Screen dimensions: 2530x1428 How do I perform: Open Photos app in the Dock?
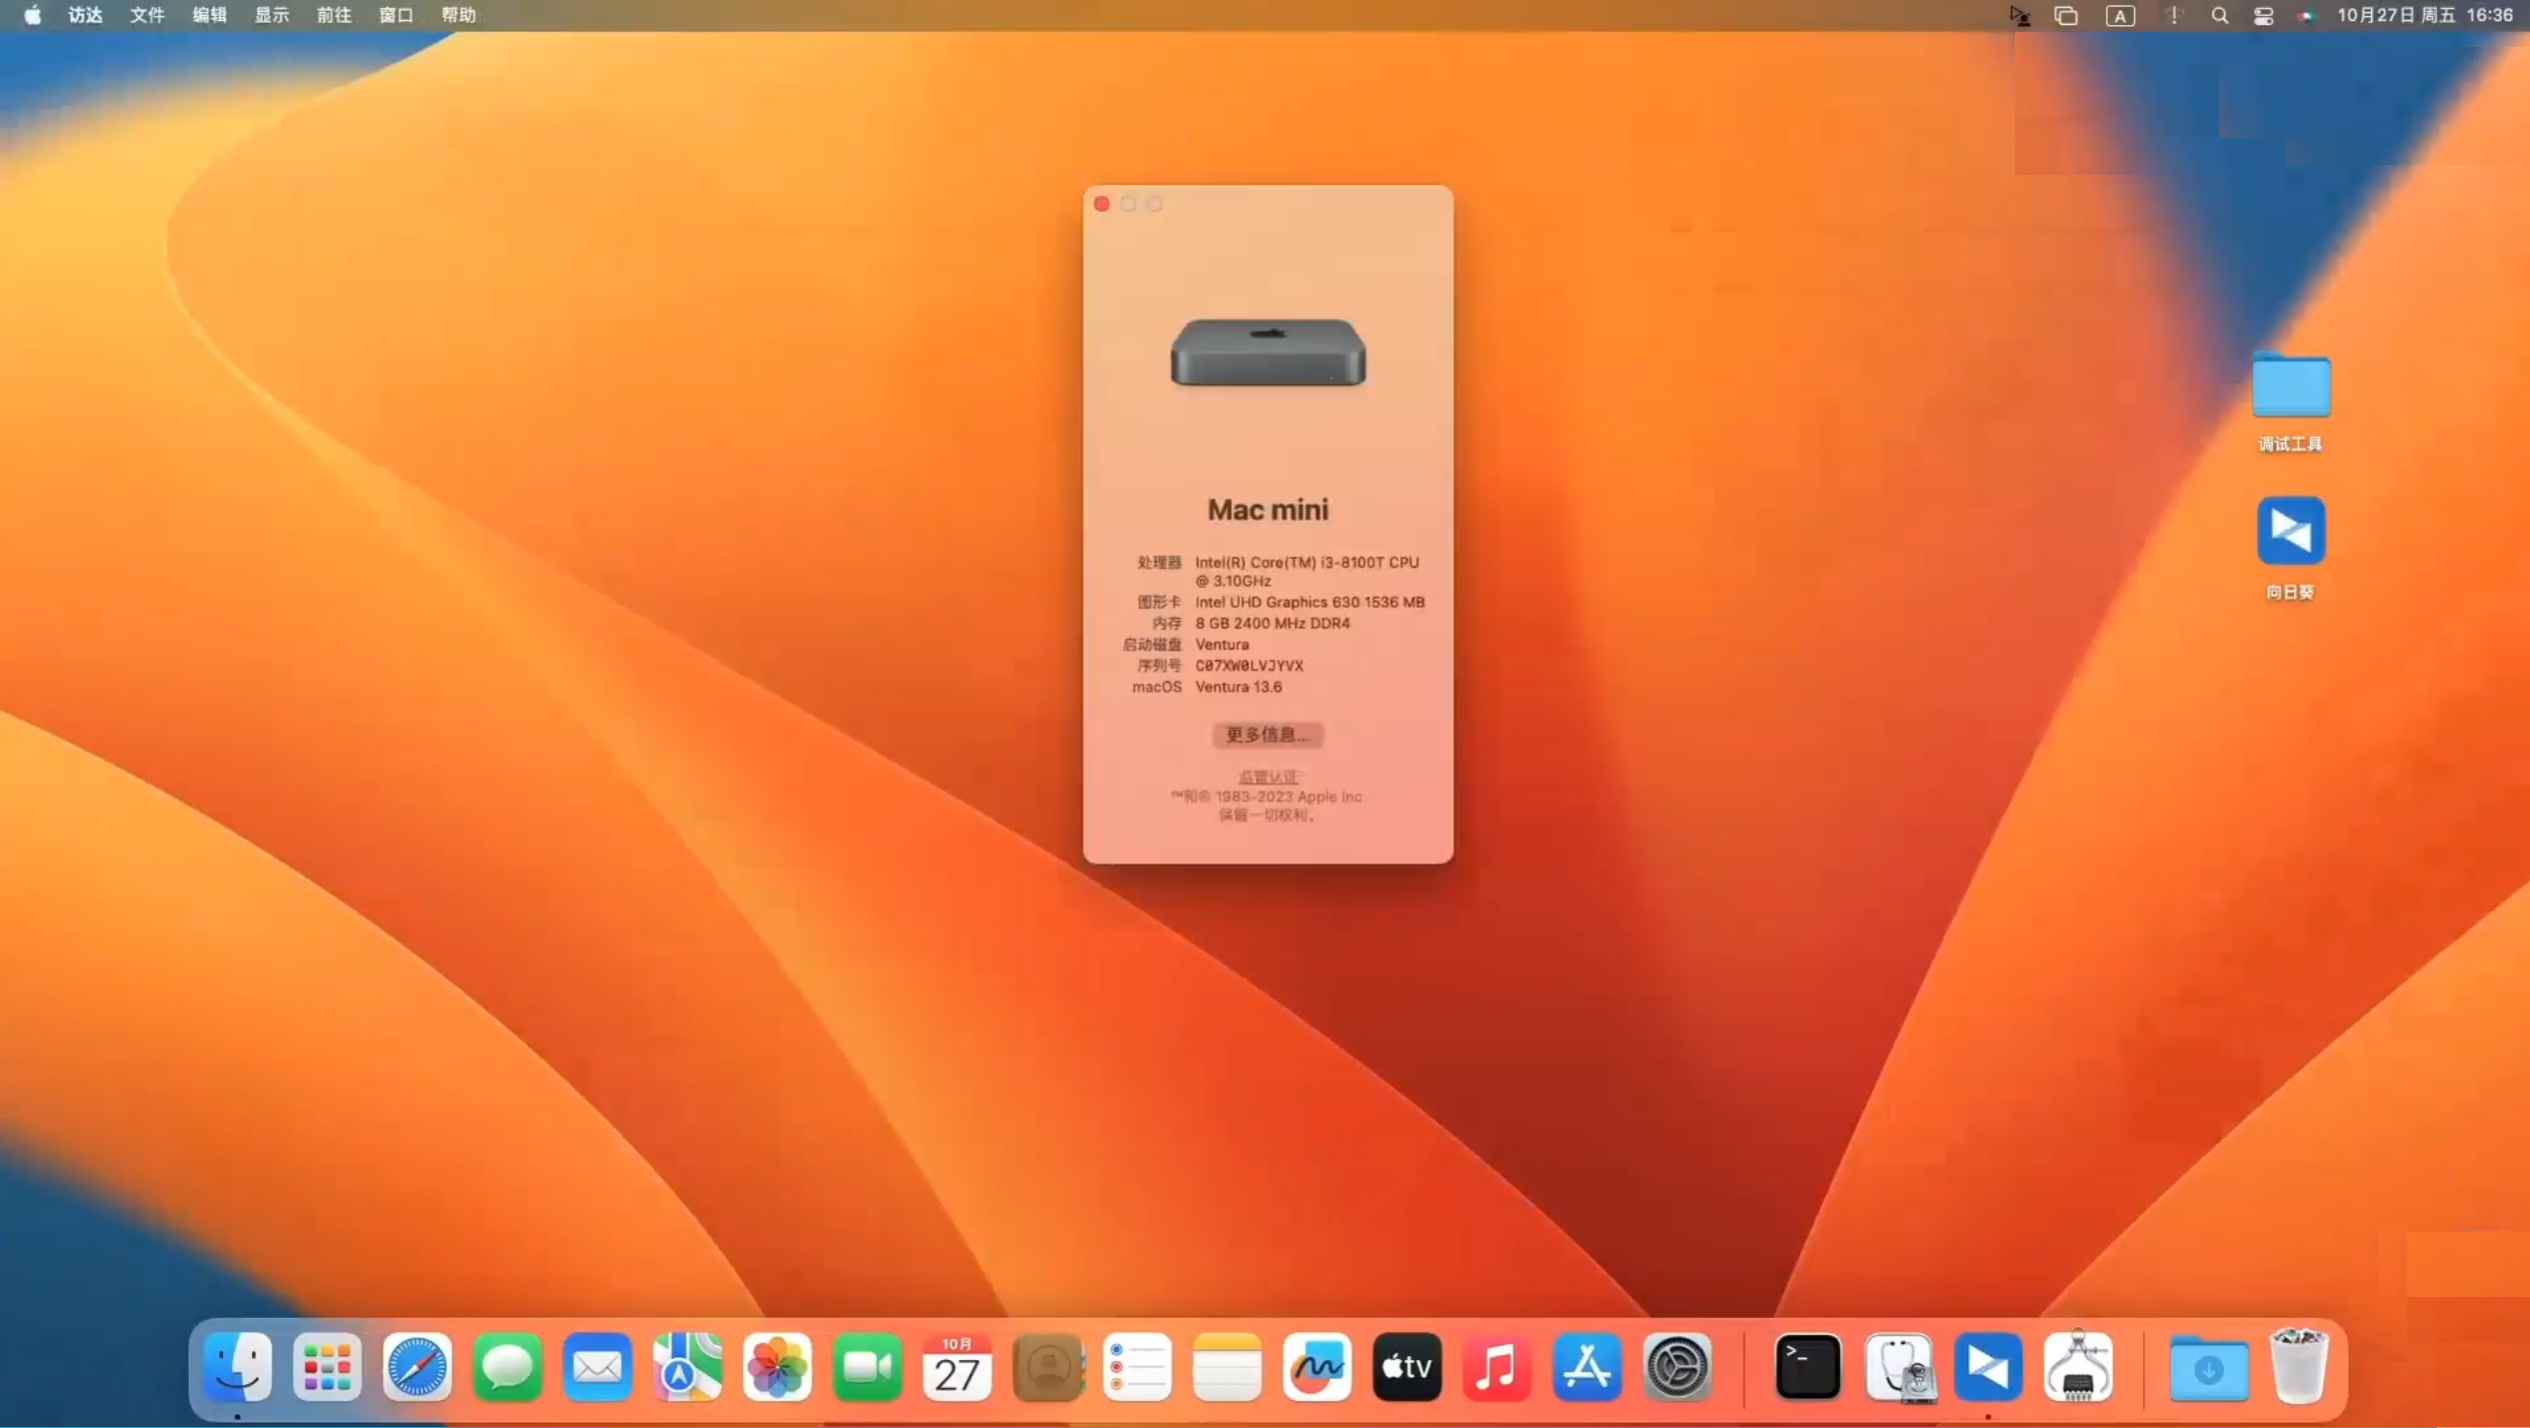[x=777, y=1366]
